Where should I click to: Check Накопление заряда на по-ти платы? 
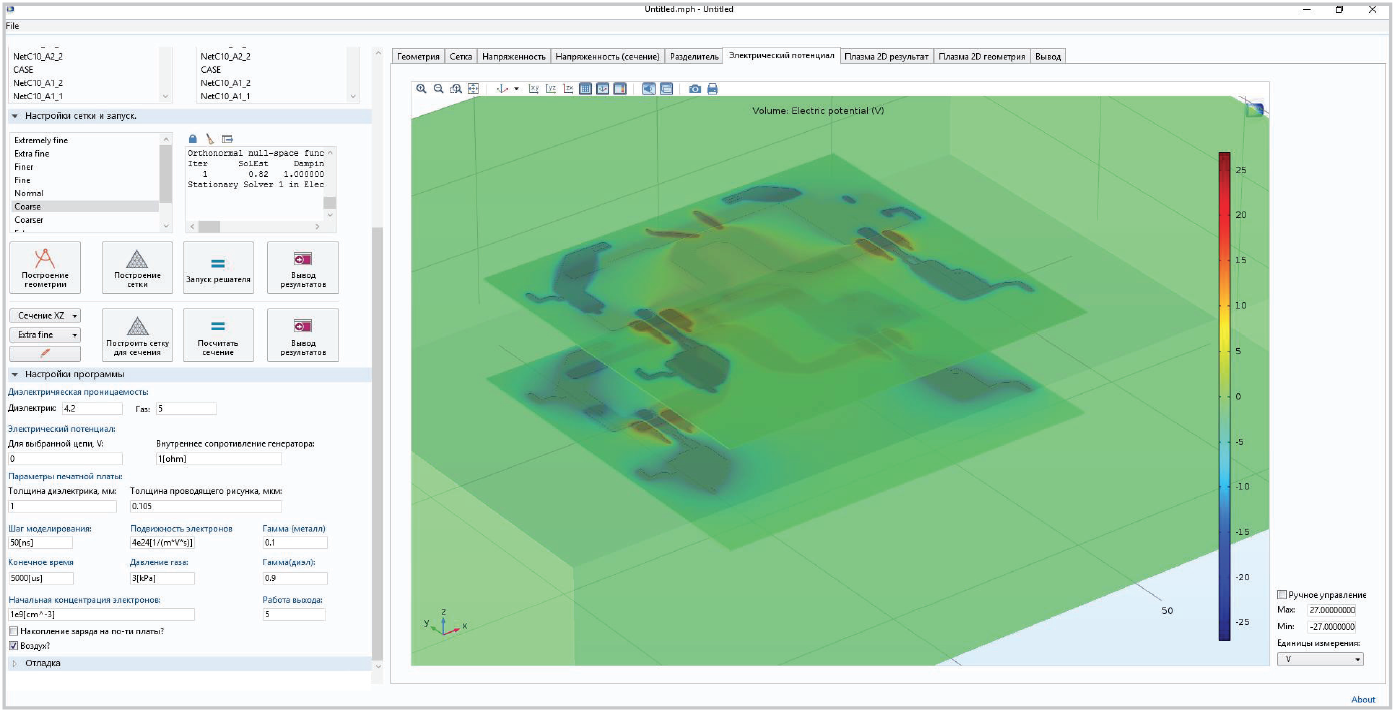(13, 631)
